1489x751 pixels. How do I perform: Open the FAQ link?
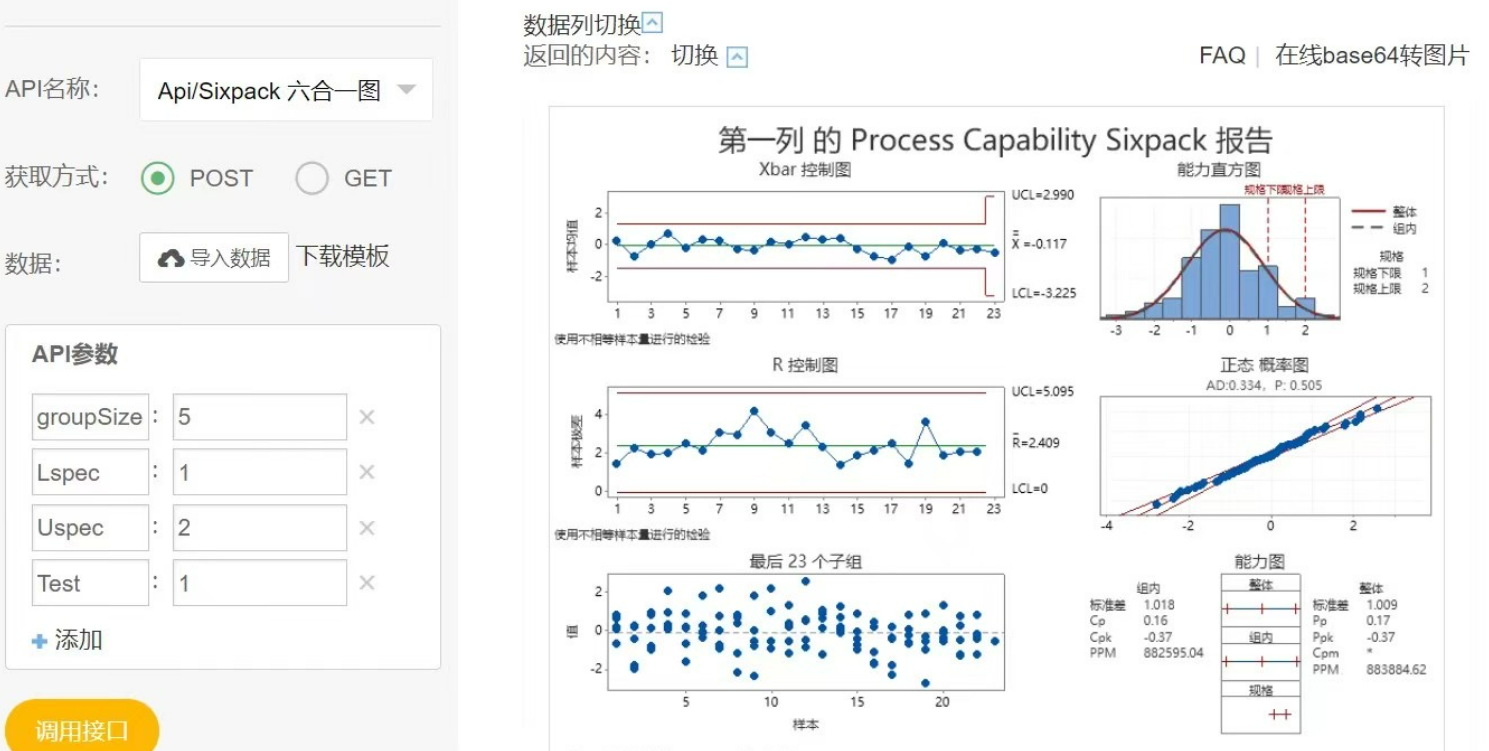[1222, 55]
